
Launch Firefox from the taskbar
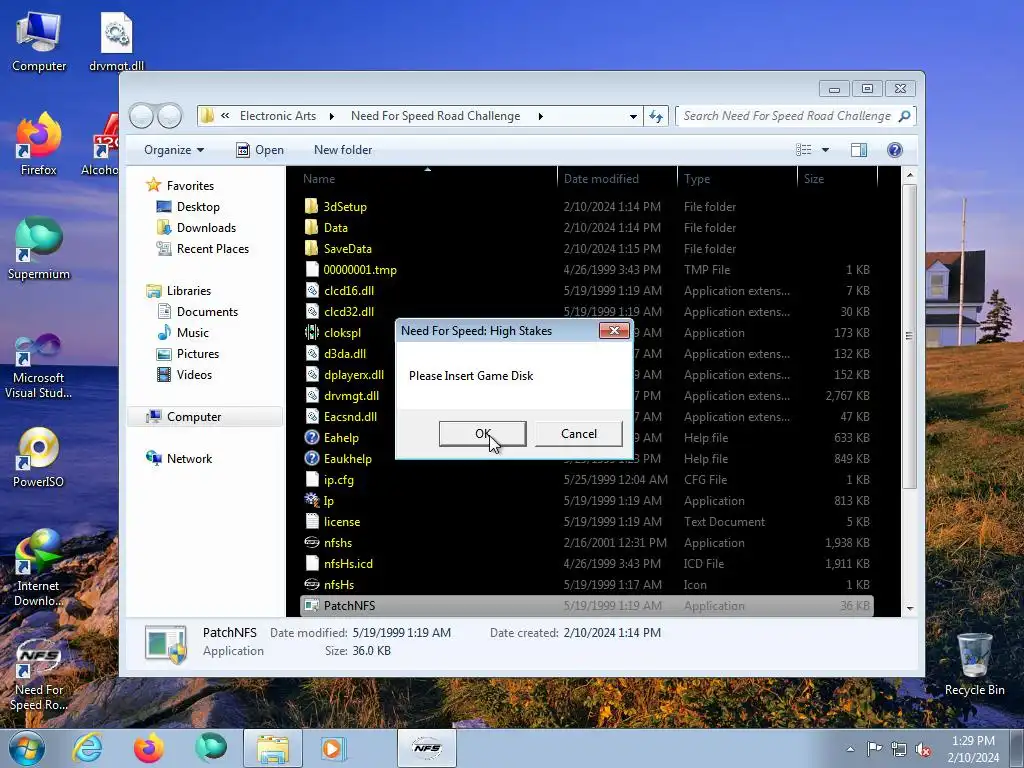[x=149, y=748]
